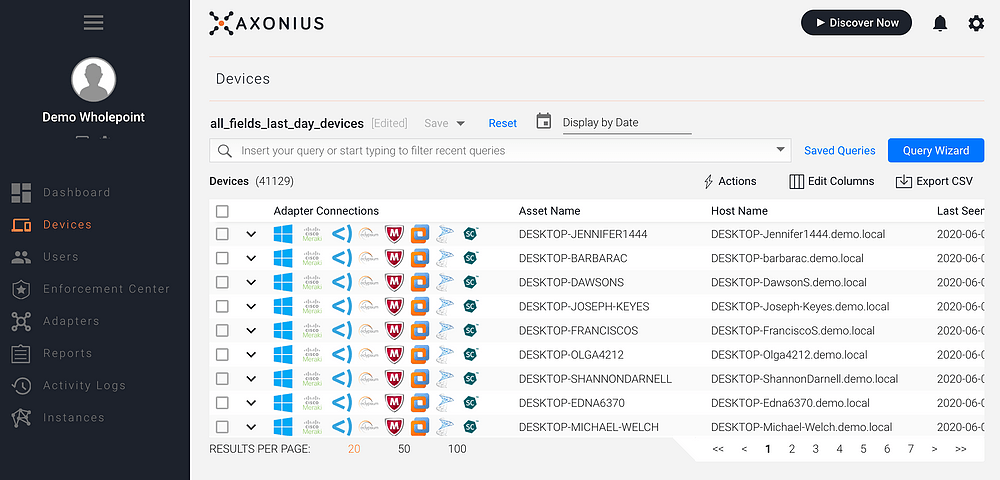Click the blue arrow adapter icon for DESKTOP-OLGA4212

(342, 354)
